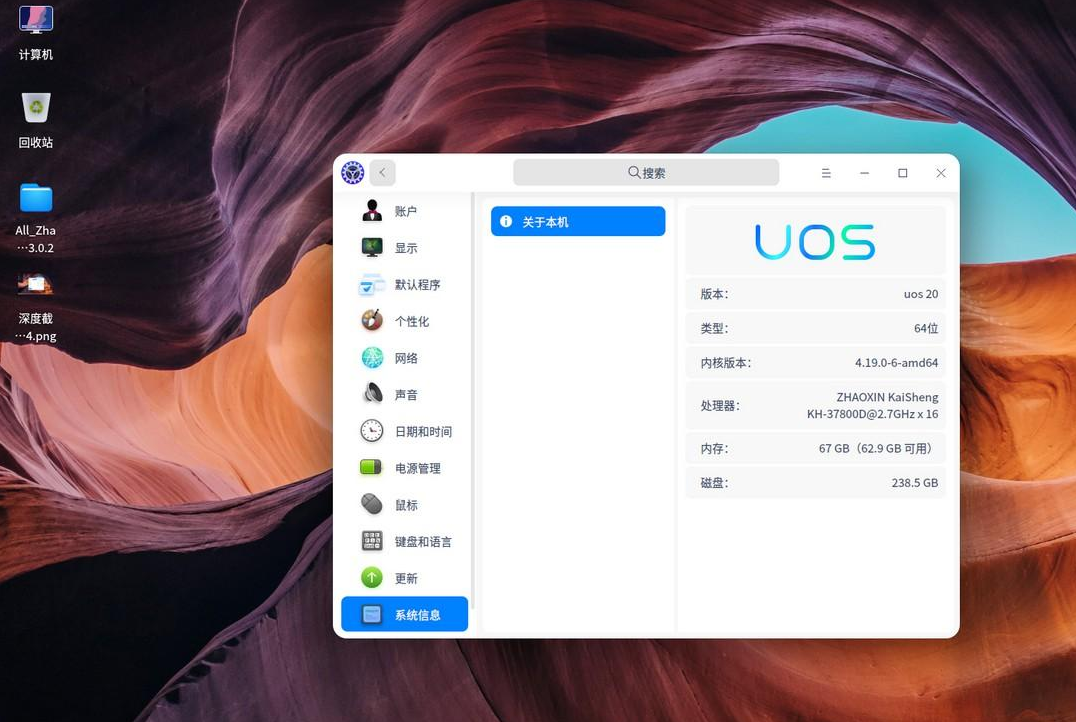1076x722 pixels.
Task: Open the 显示 display settings icon
Action: click(x=372, y=247)
